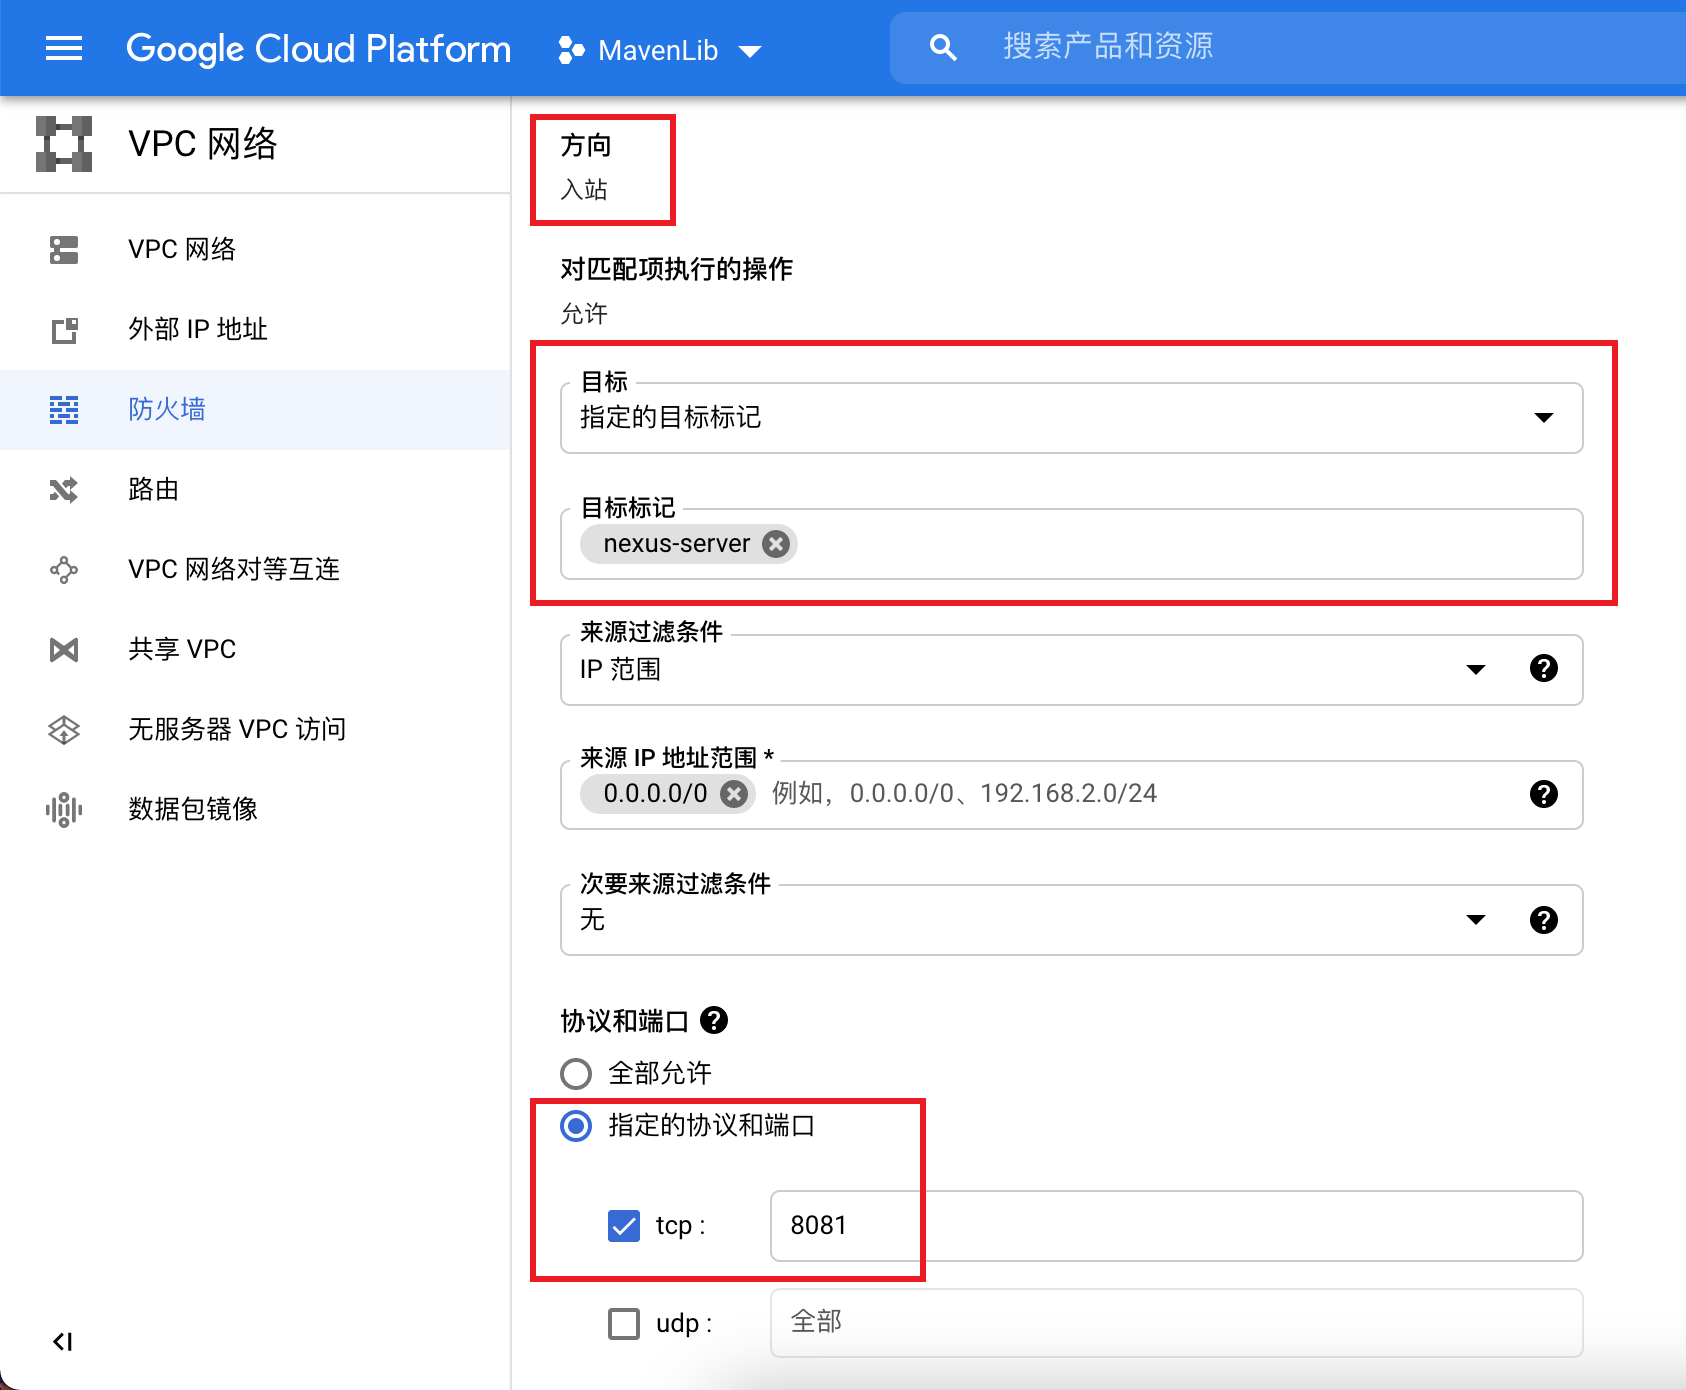Open the hamburger navigation menu

pyautogui.click(x=64, y=48)
